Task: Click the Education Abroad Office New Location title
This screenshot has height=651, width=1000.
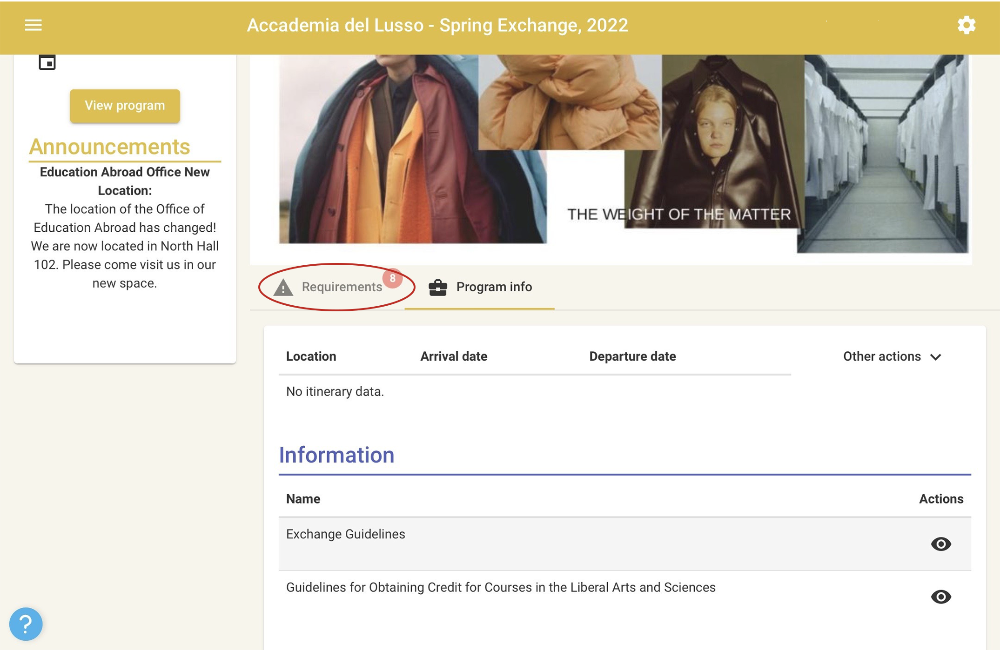Action: click(125, 181)
